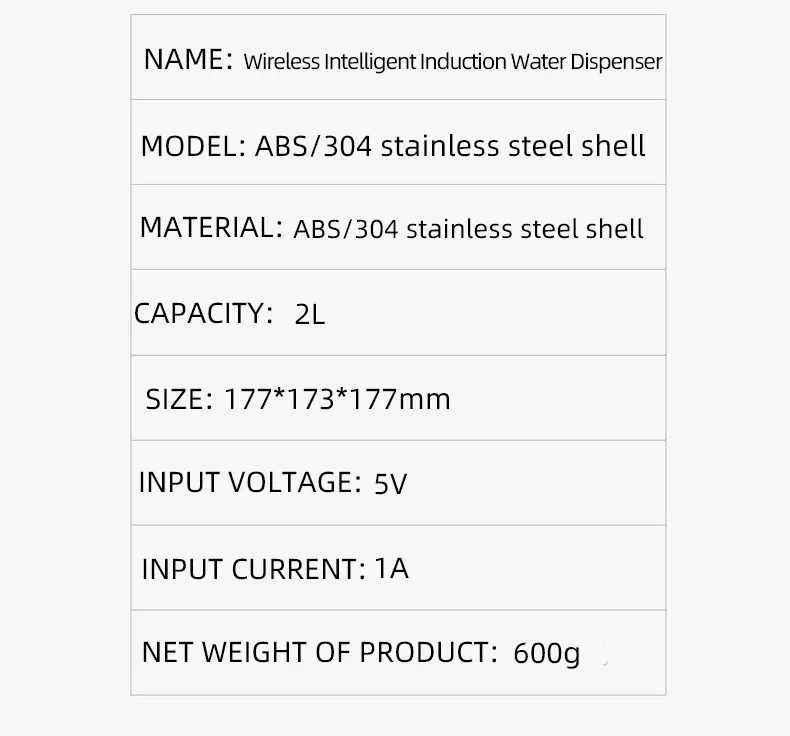
Task: Click ABS/304 stainless steel shell material value
Action: (468, 229)
